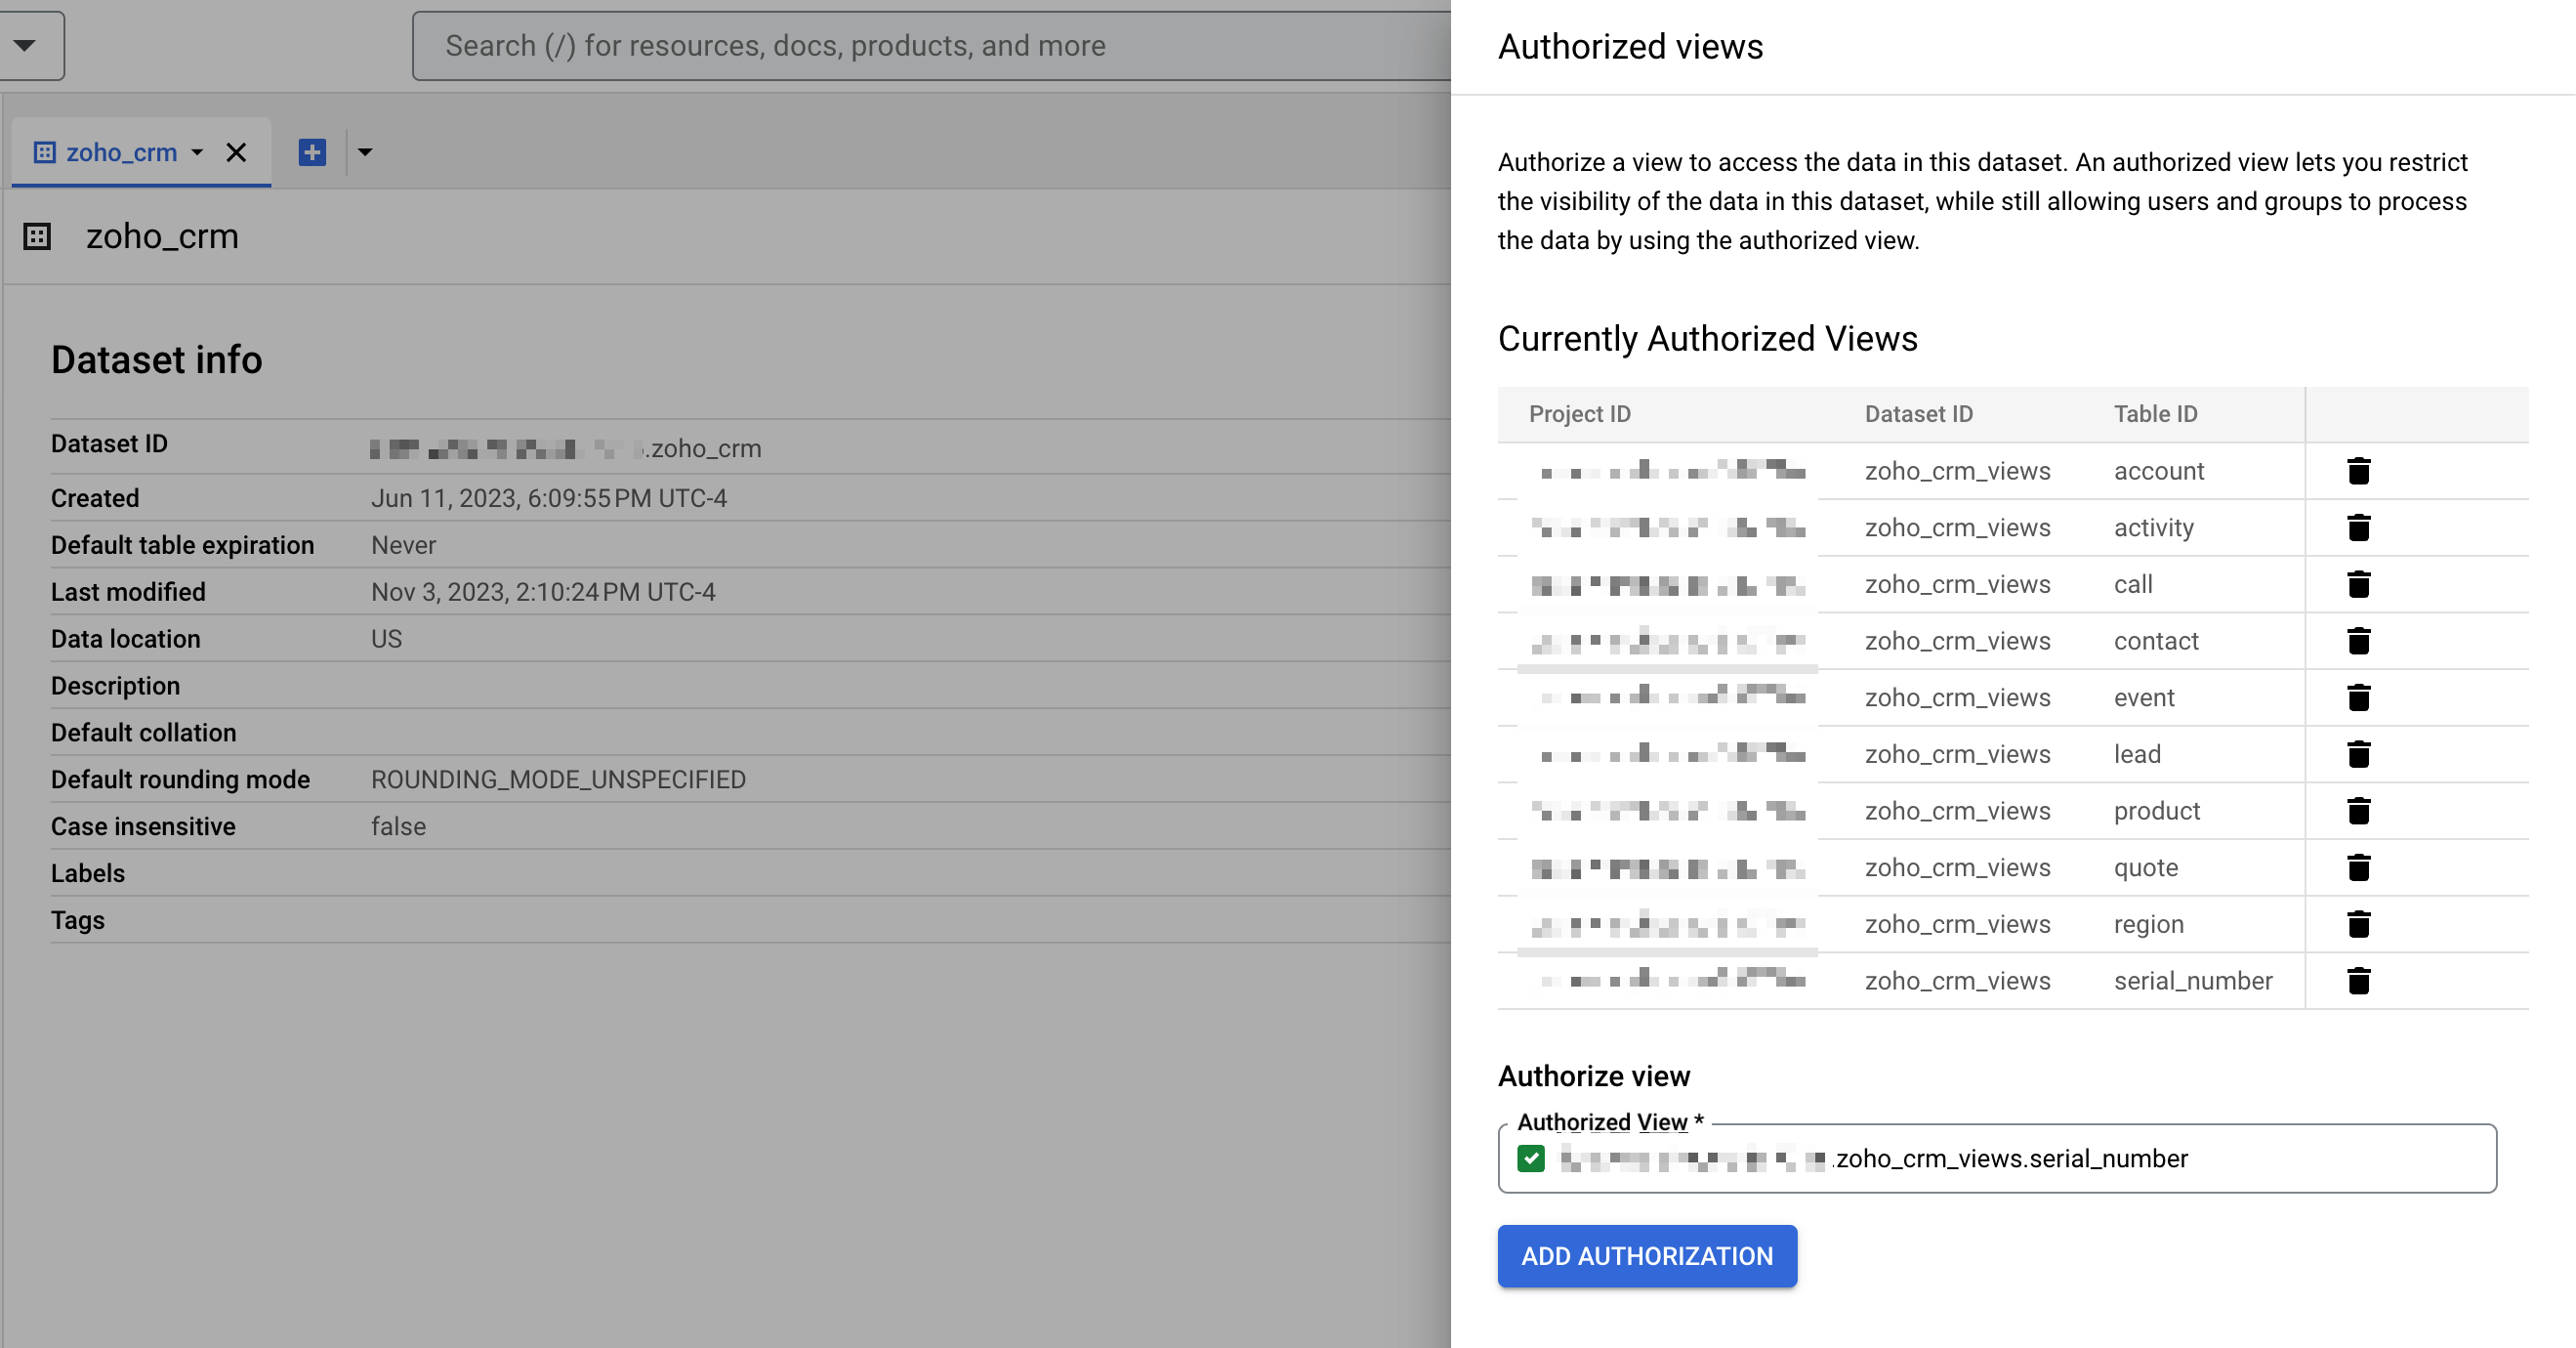Delete the activity authorized view
Screen dimensions: 2576x1348
coord(2358,527)
